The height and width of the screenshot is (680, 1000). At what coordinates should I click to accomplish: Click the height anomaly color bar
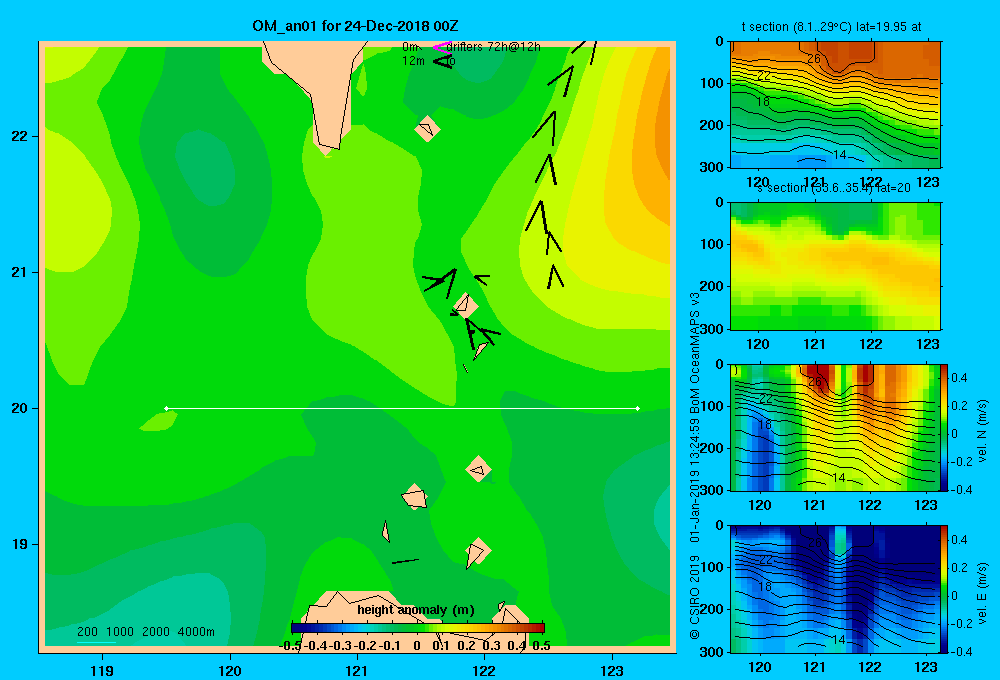click(x=418, y=628)
